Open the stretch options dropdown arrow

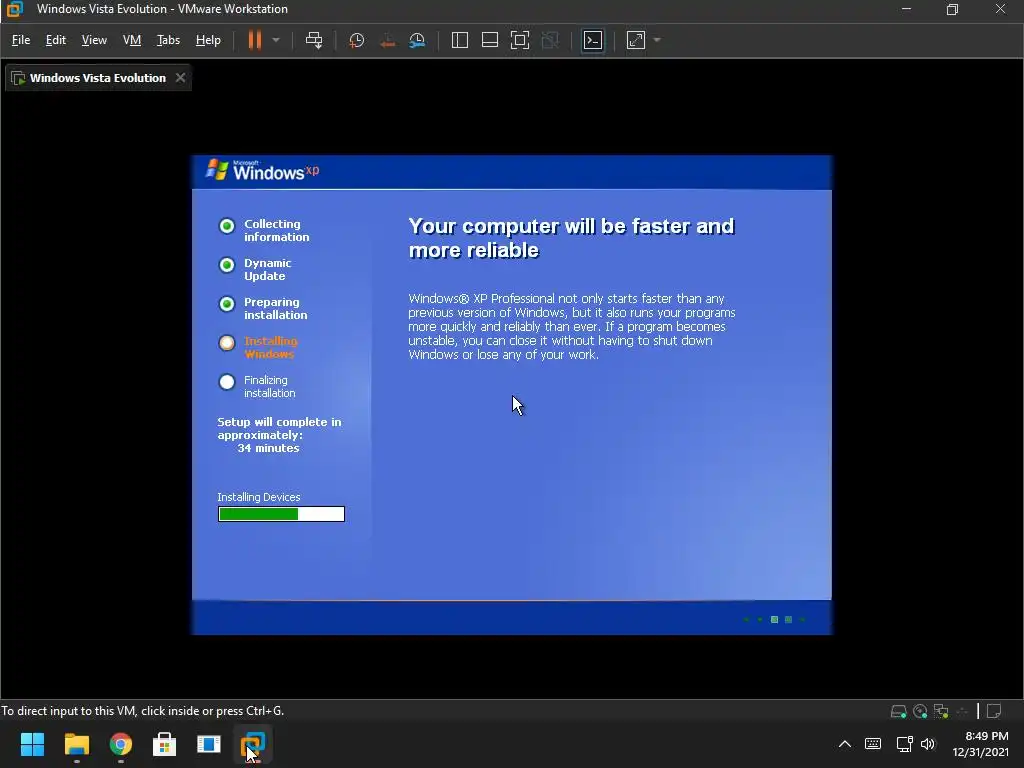pyautogui.click(x=657, y=40)
